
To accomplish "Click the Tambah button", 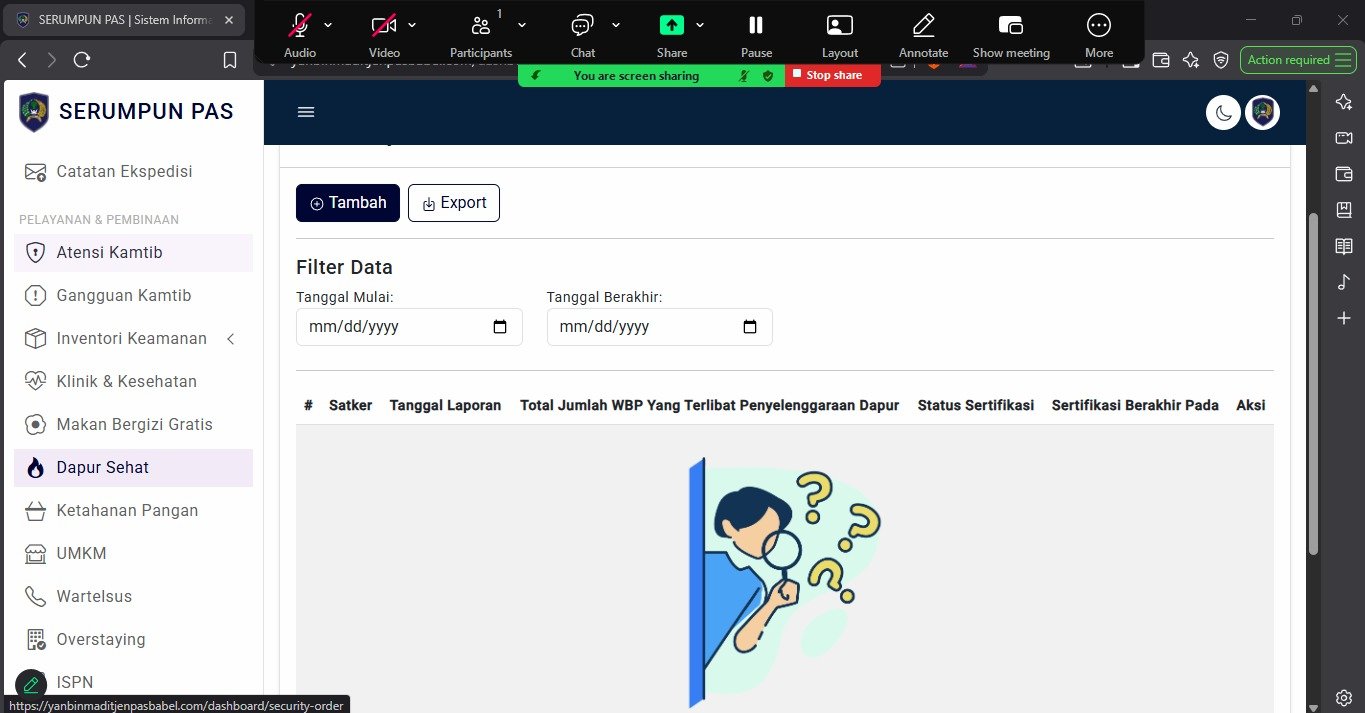I will point(348,203).
